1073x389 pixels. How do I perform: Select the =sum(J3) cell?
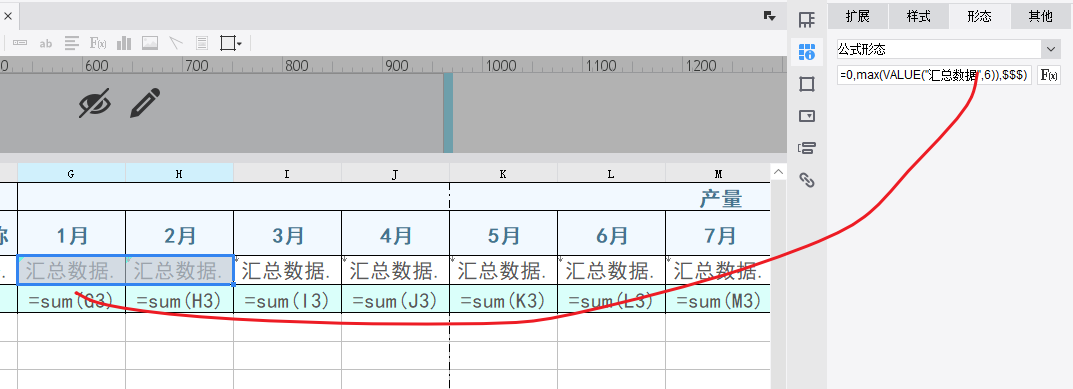tap(396, 299)
